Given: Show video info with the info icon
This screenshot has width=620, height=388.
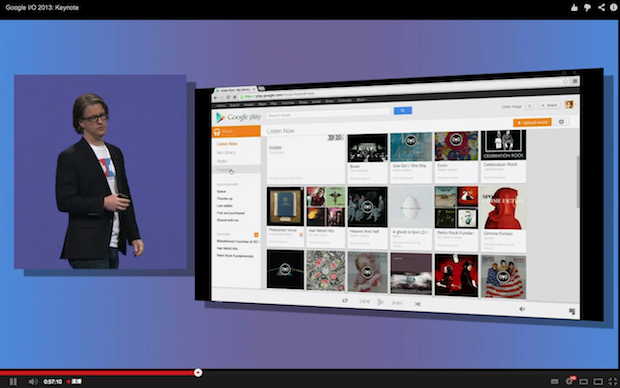Looking at the screenshot, I should tap(614, 7).
